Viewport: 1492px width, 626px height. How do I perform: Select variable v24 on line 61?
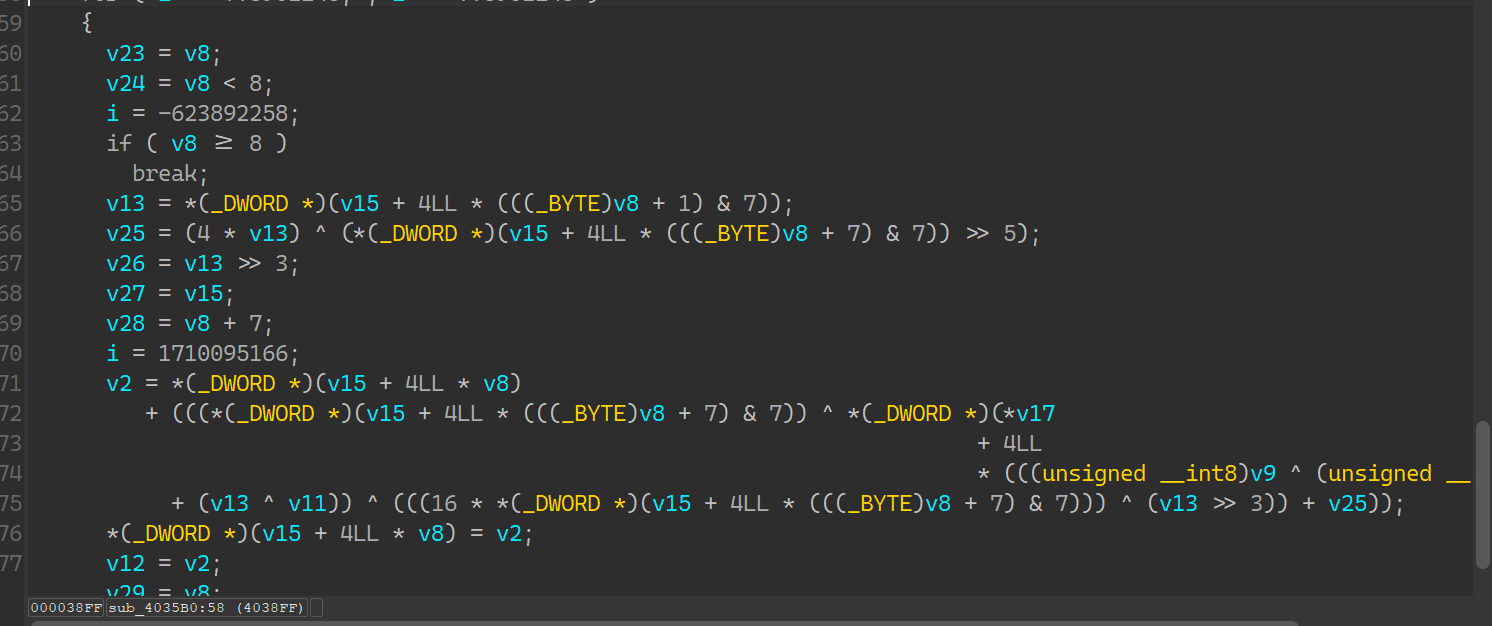click(126, 84)
